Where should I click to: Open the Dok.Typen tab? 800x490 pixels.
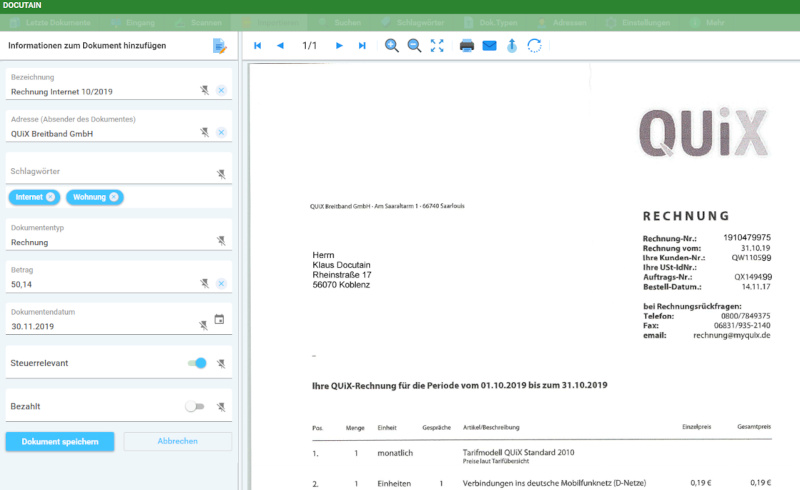tap(491, 22)
